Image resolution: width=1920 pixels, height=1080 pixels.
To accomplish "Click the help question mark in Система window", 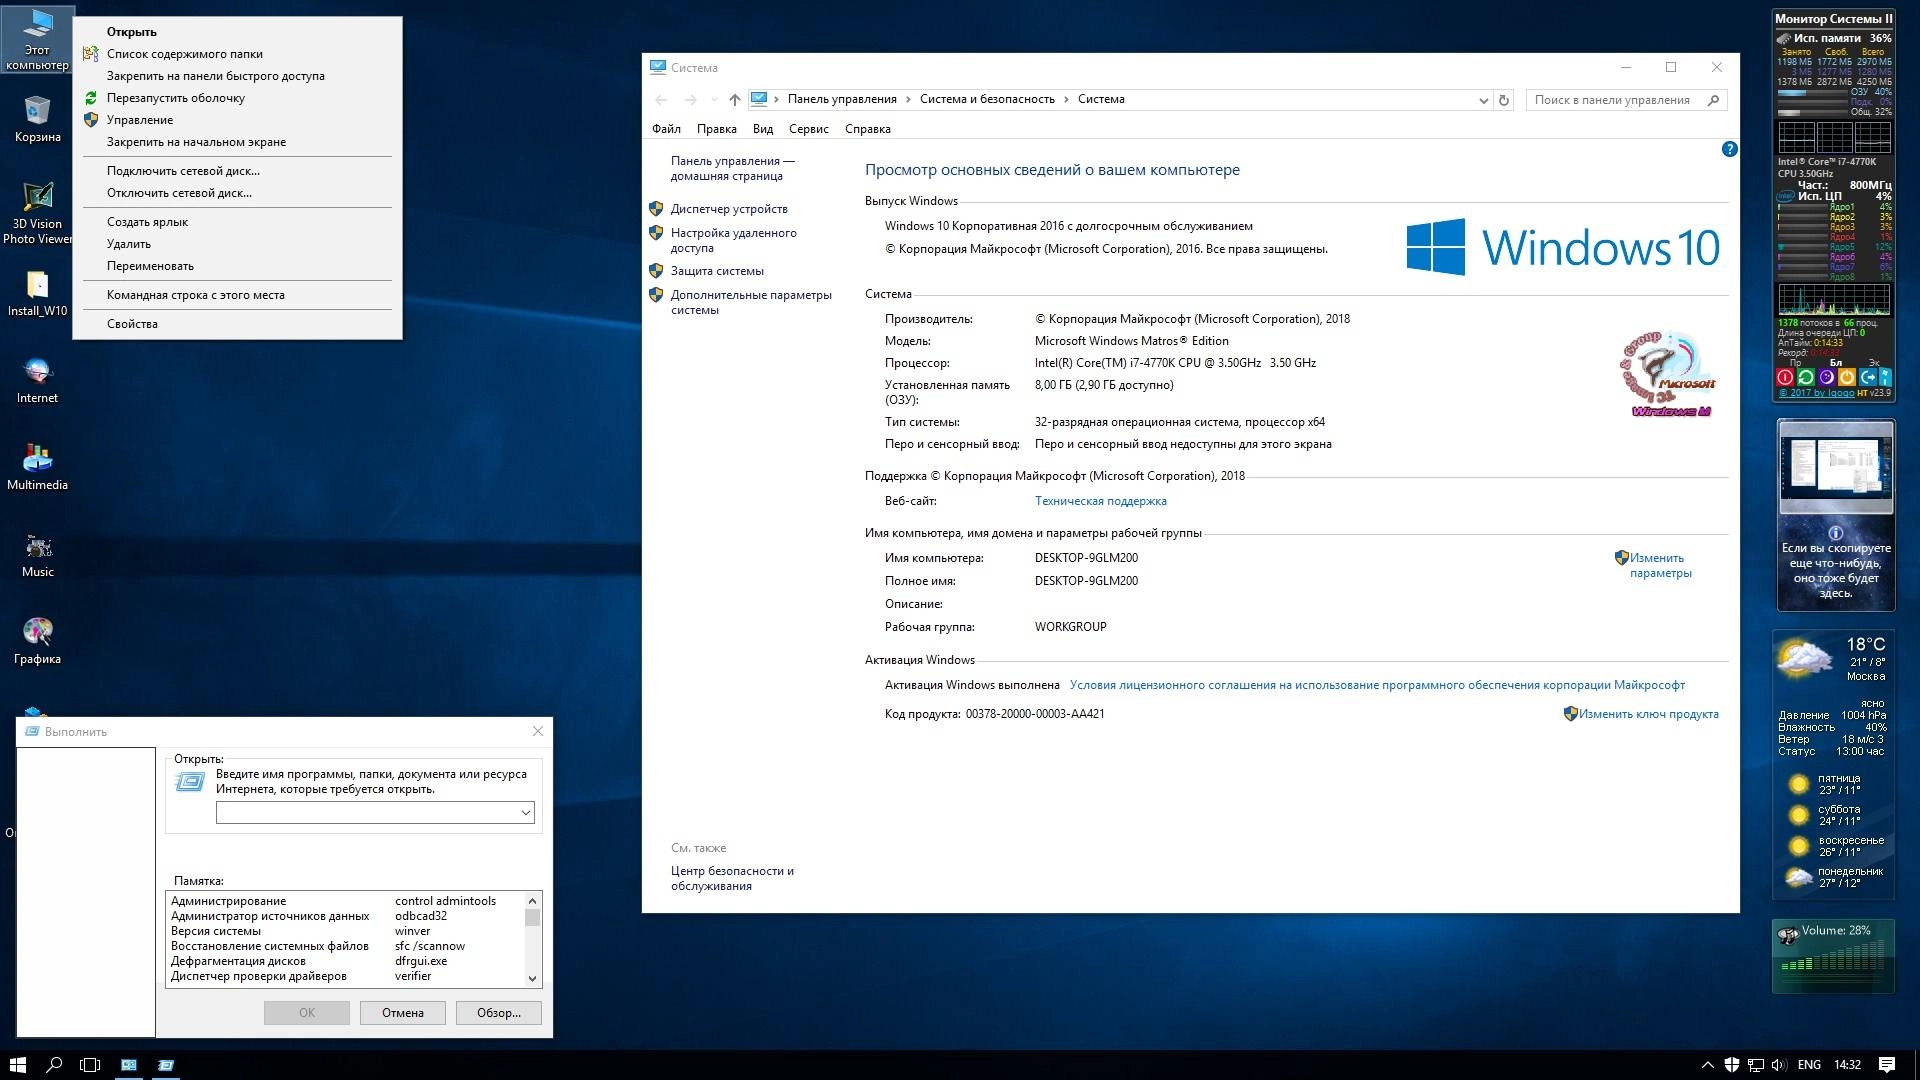I will [1729, 149].
